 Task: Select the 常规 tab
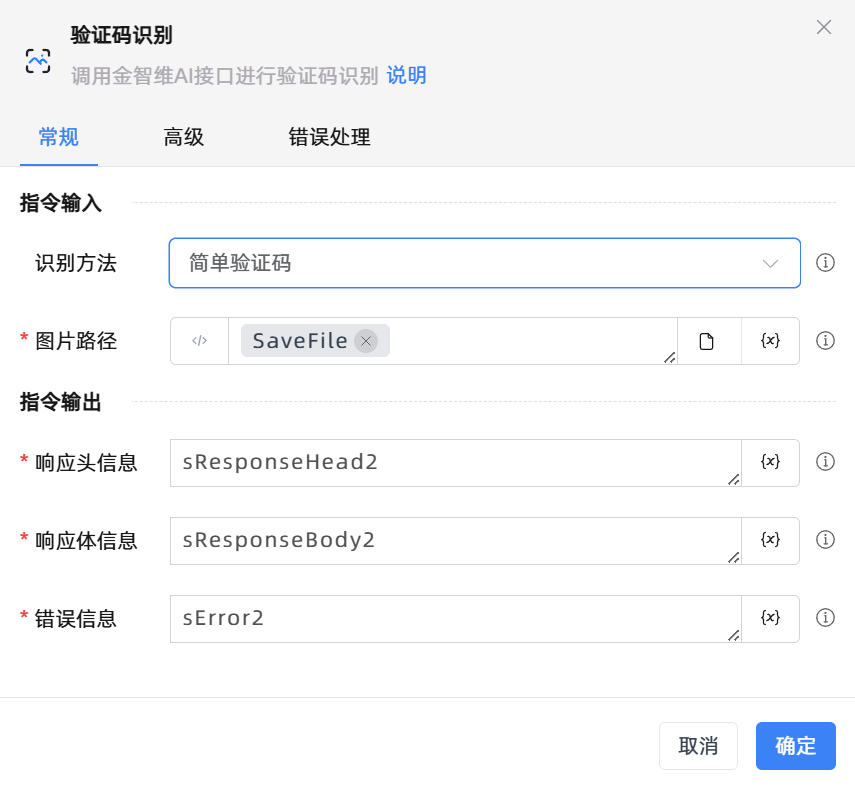point(59,138)
